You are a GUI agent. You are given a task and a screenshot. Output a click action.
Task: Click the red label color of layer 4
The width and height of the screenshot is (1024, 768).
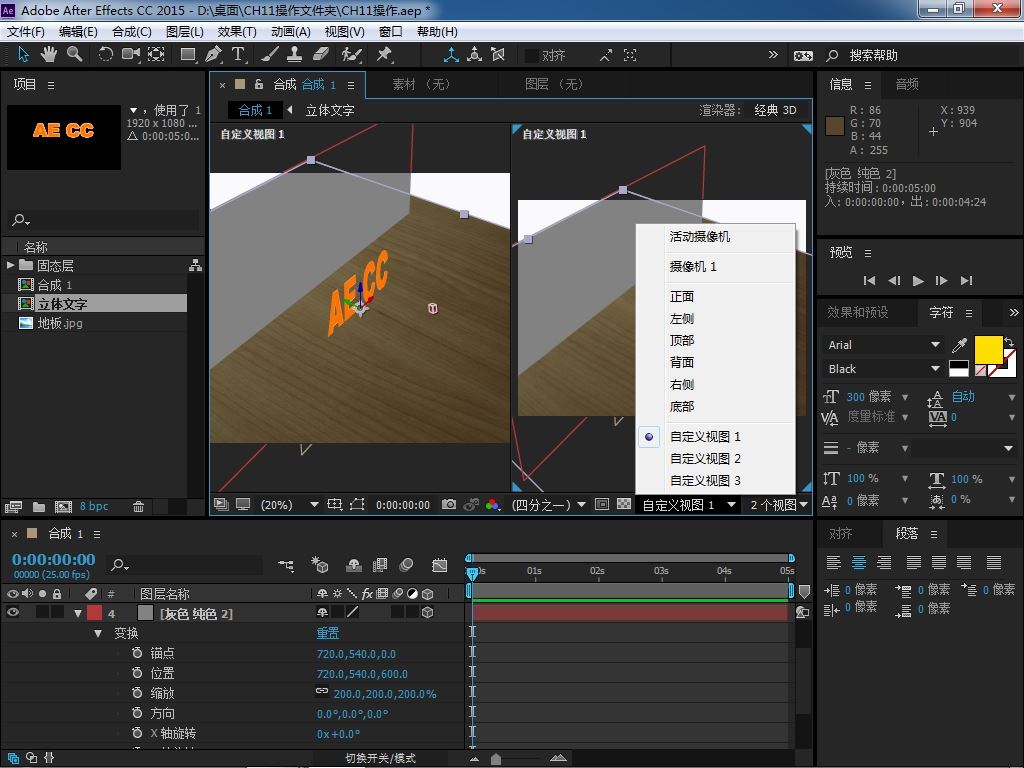(x=95, y=613)
